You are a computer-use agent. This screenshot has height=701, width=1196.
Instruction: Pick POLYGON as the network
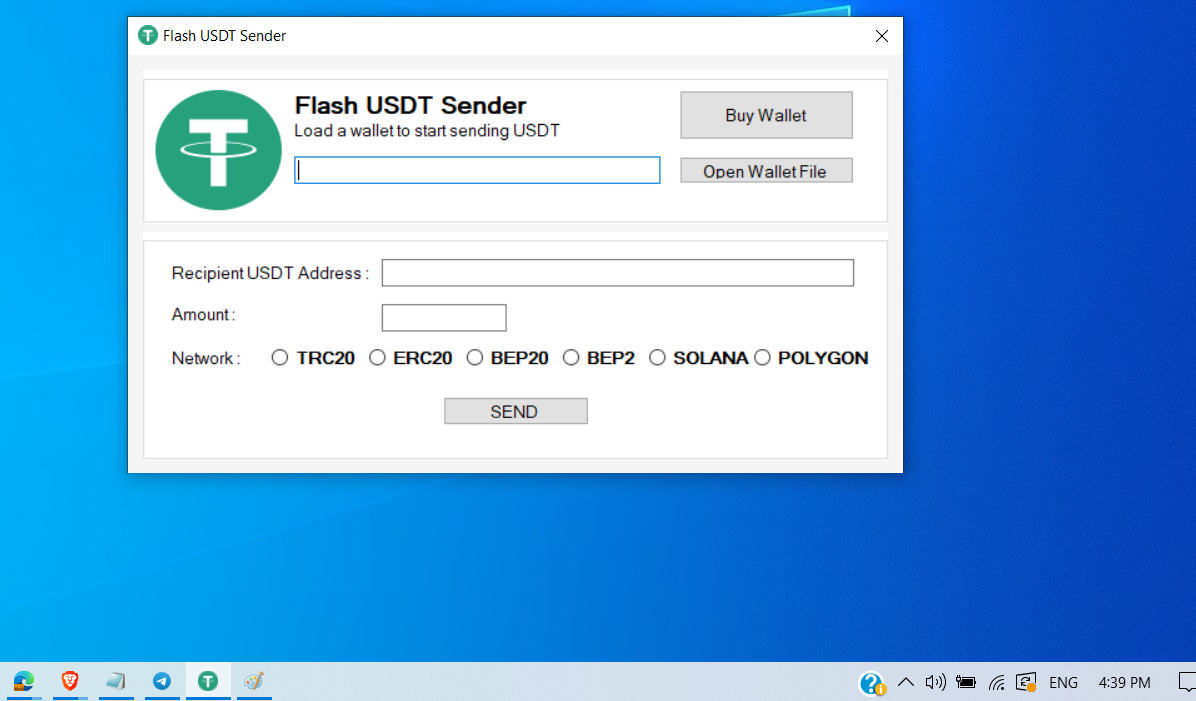(811, 358)
